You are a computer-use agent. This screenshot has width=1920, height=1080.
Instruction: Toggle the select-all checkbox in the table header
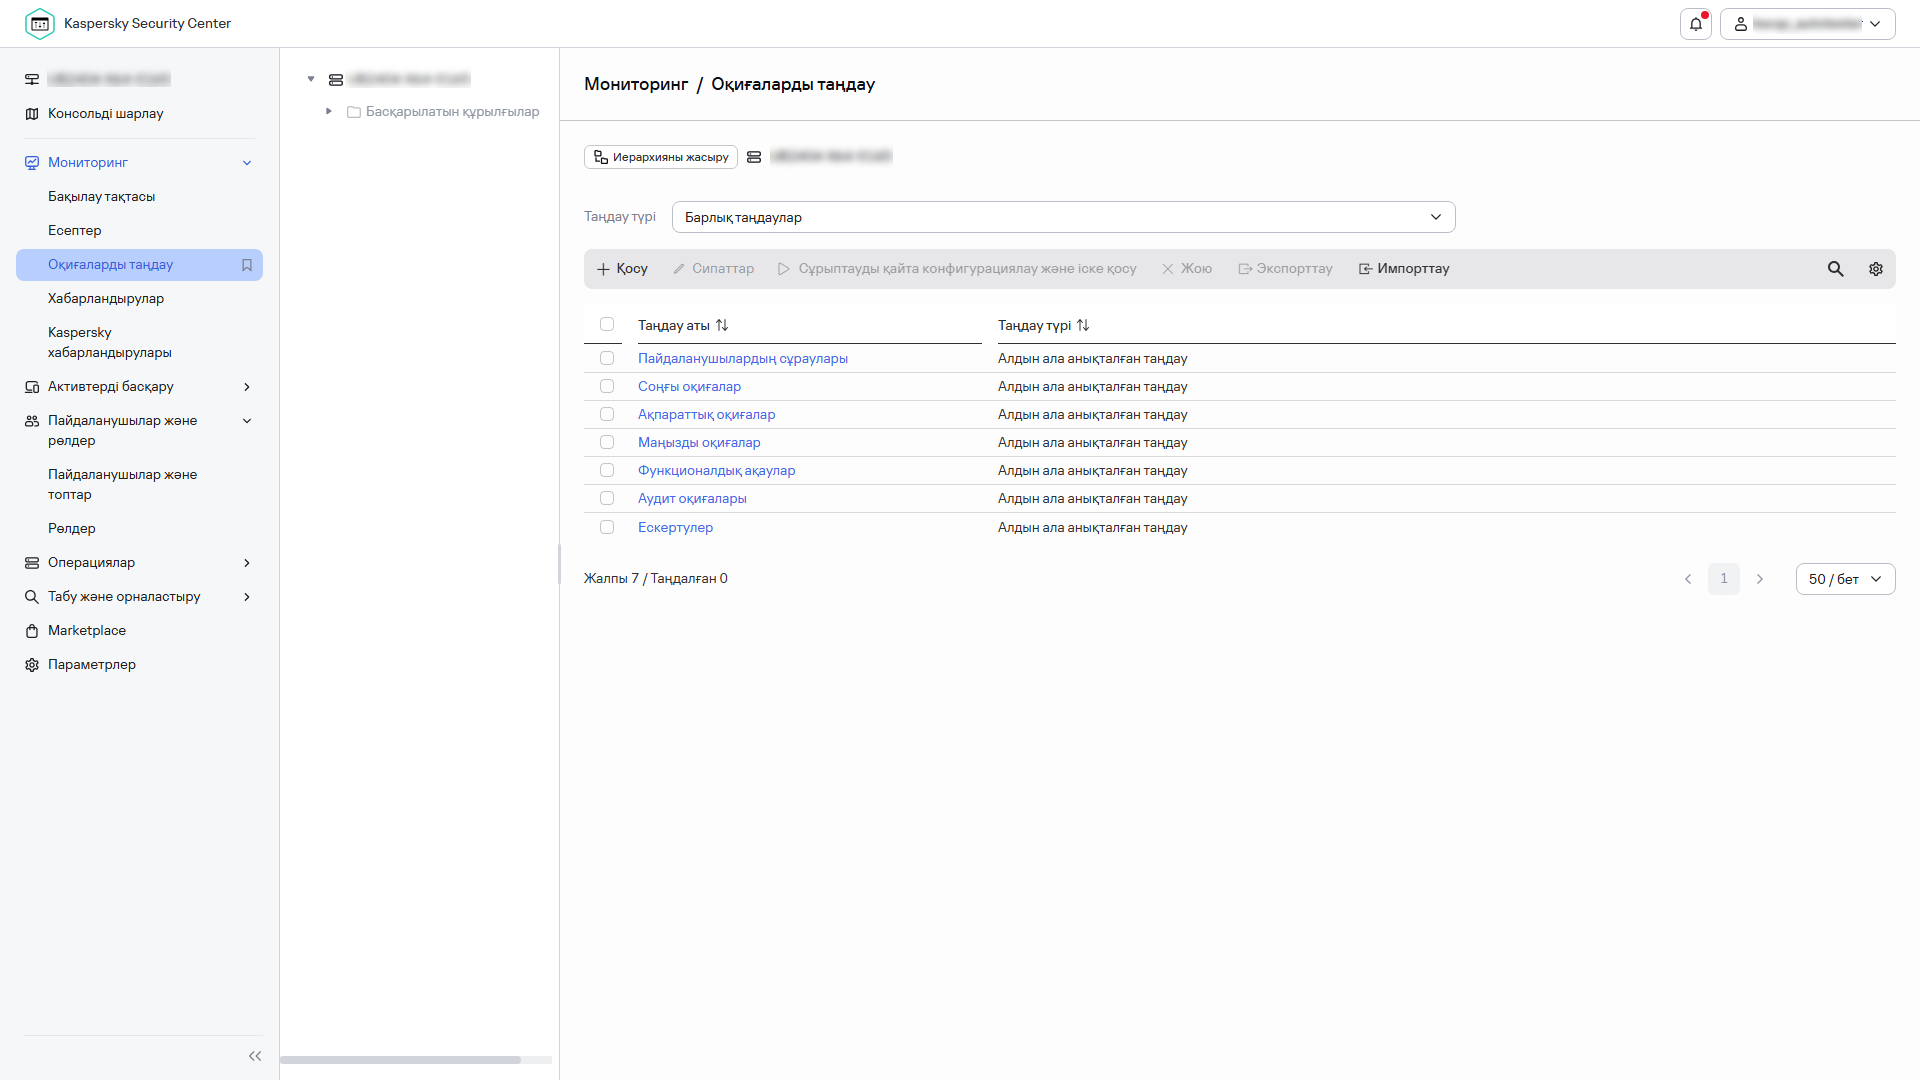[x=607, y=324]
